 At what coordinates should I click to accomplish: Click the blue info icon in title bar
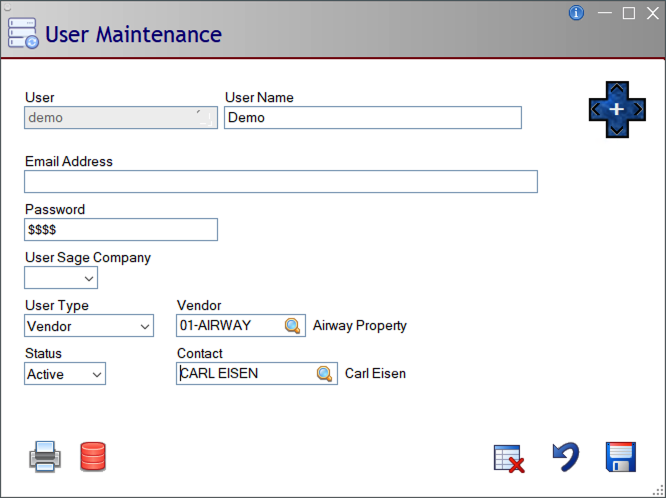tap(576, 13)
